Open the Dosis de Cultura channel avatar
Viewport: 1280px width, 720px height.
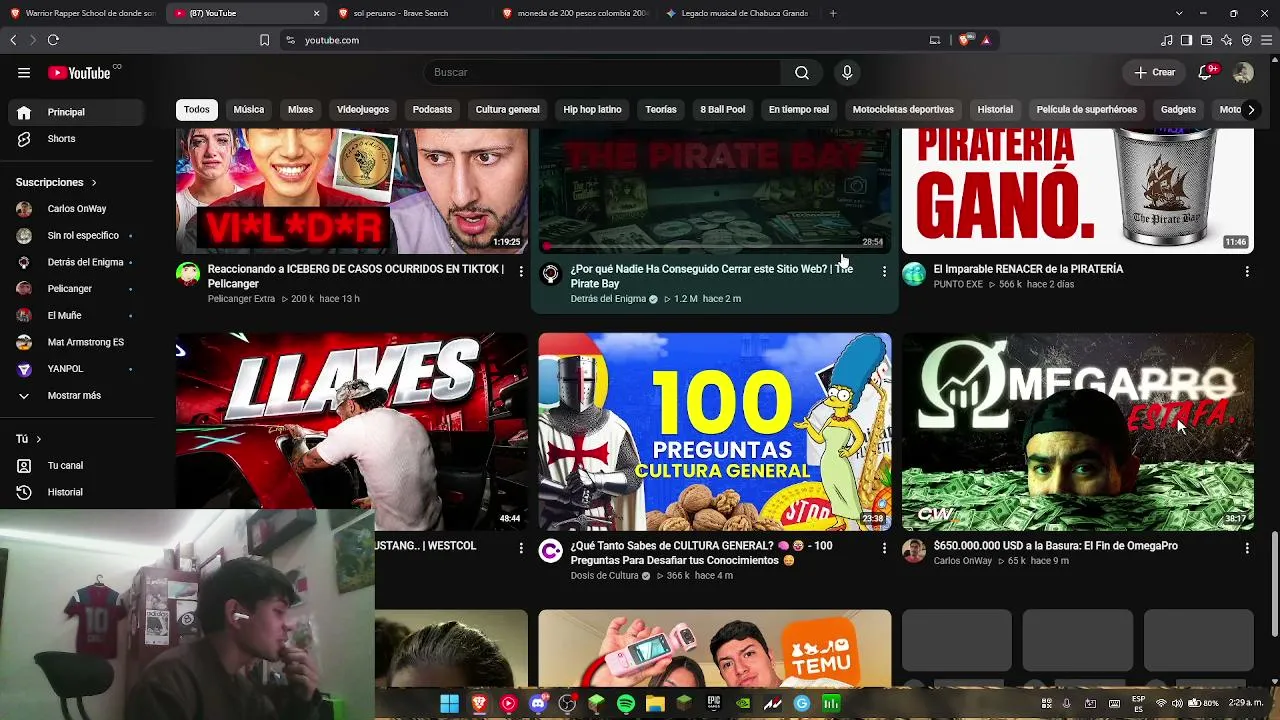coord(550,550)
